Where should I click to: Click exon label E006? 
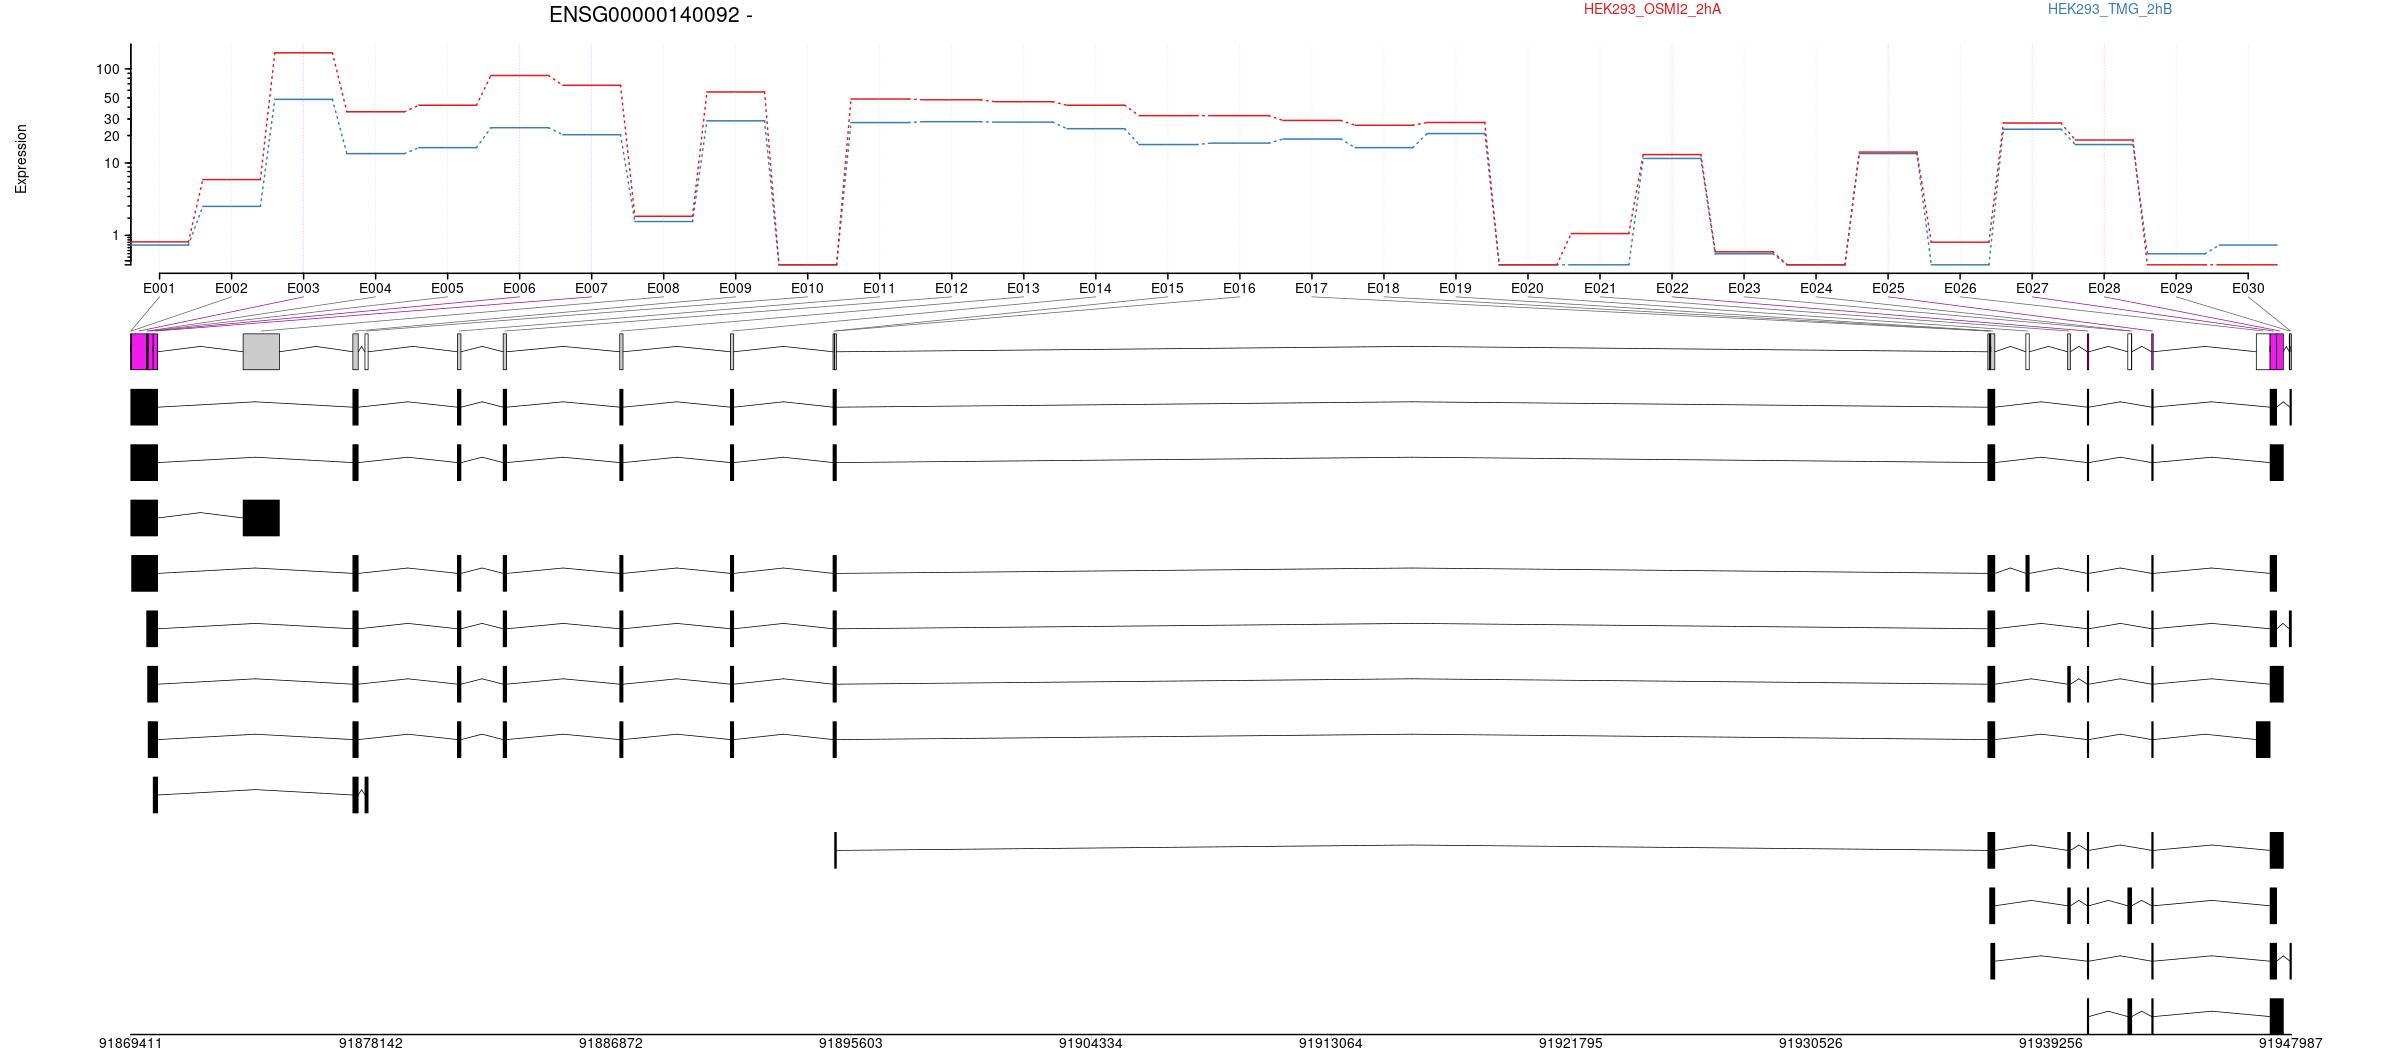click(x=519, y=288)
